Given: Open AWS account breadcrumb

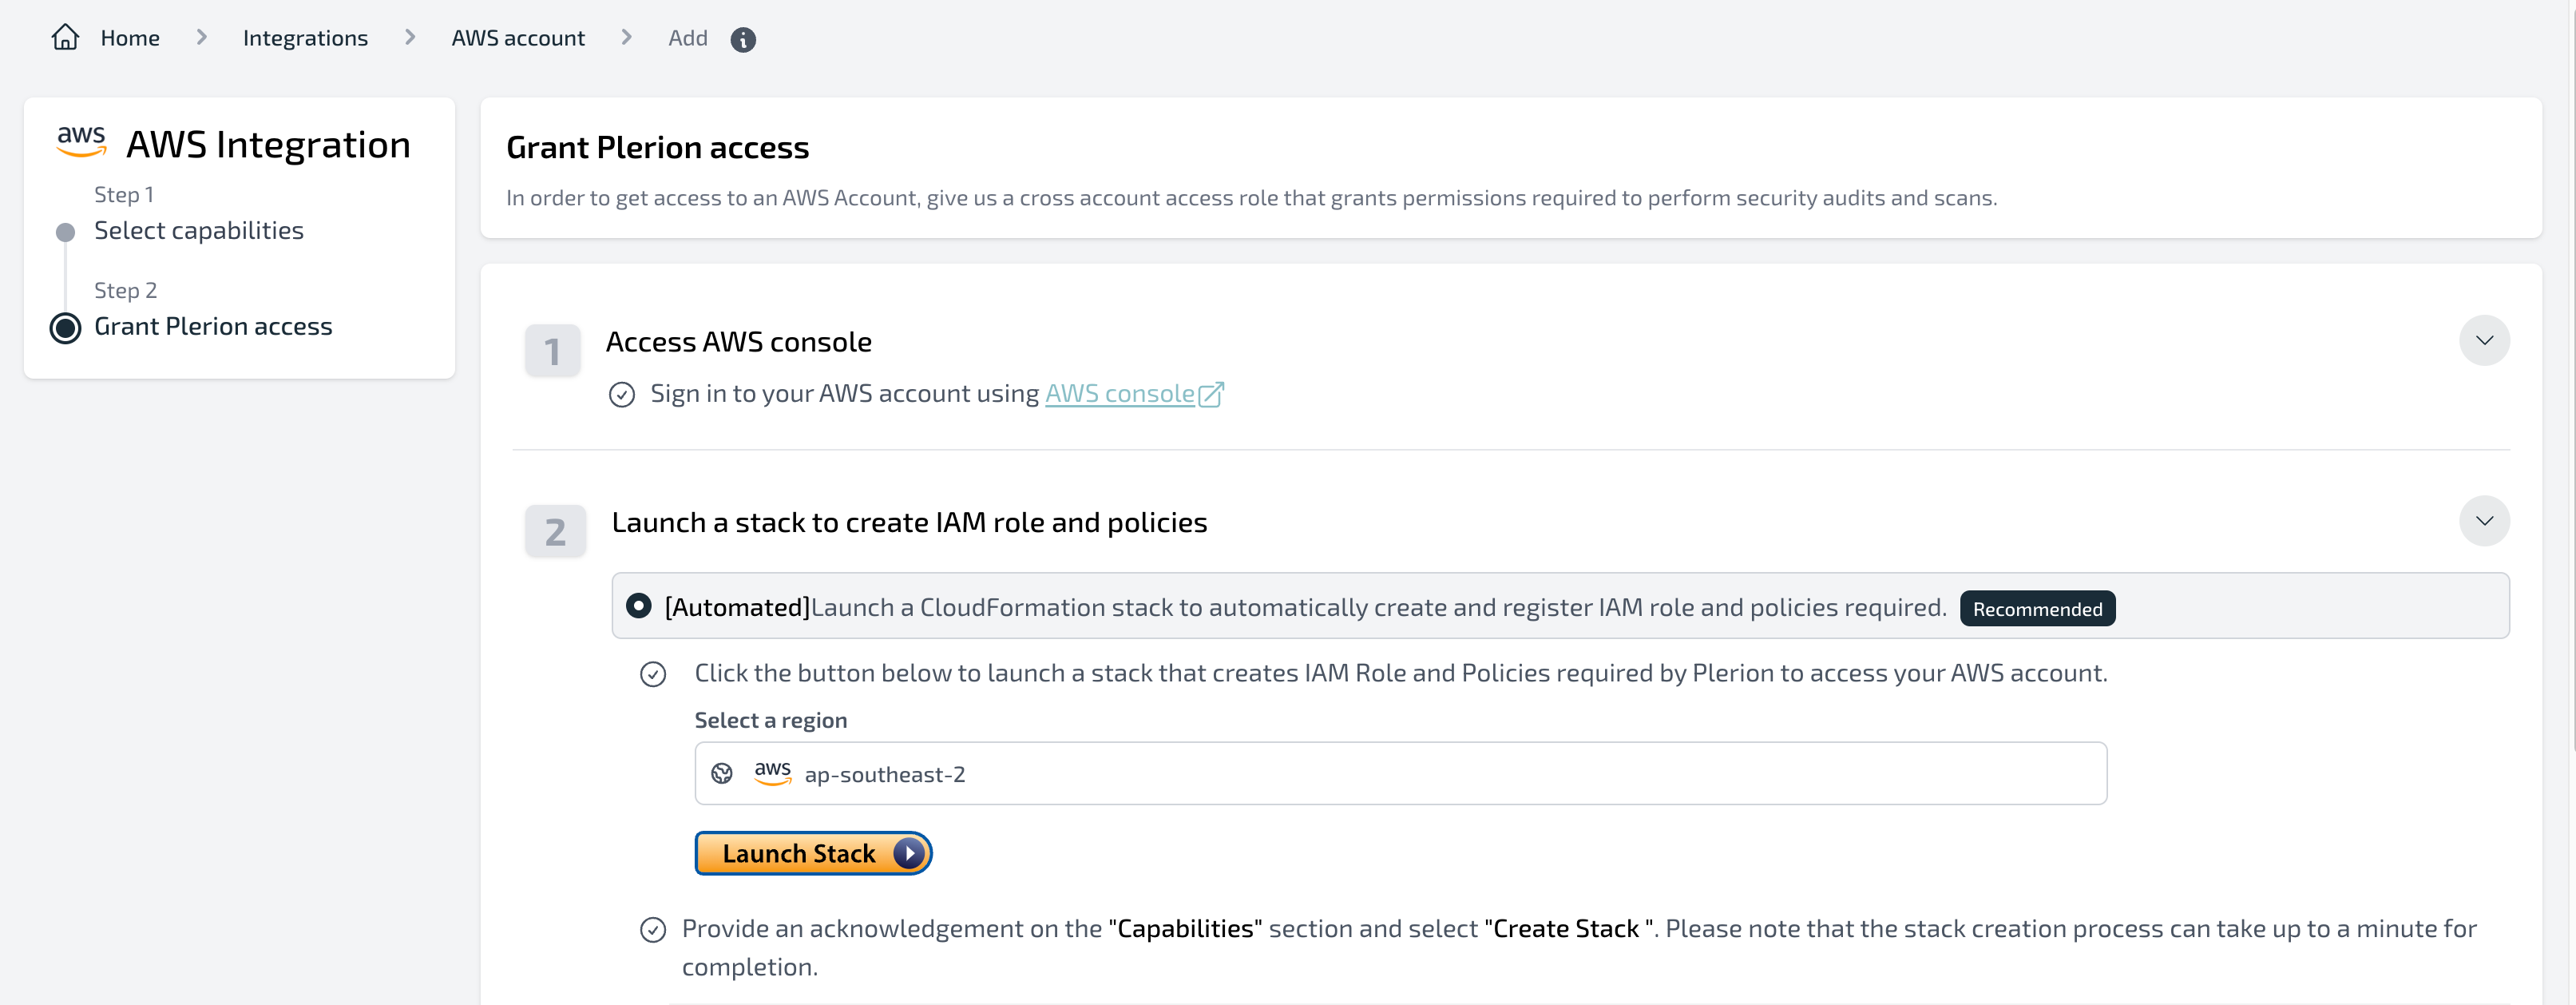Looking at the screenshot, I should (518, 38).
